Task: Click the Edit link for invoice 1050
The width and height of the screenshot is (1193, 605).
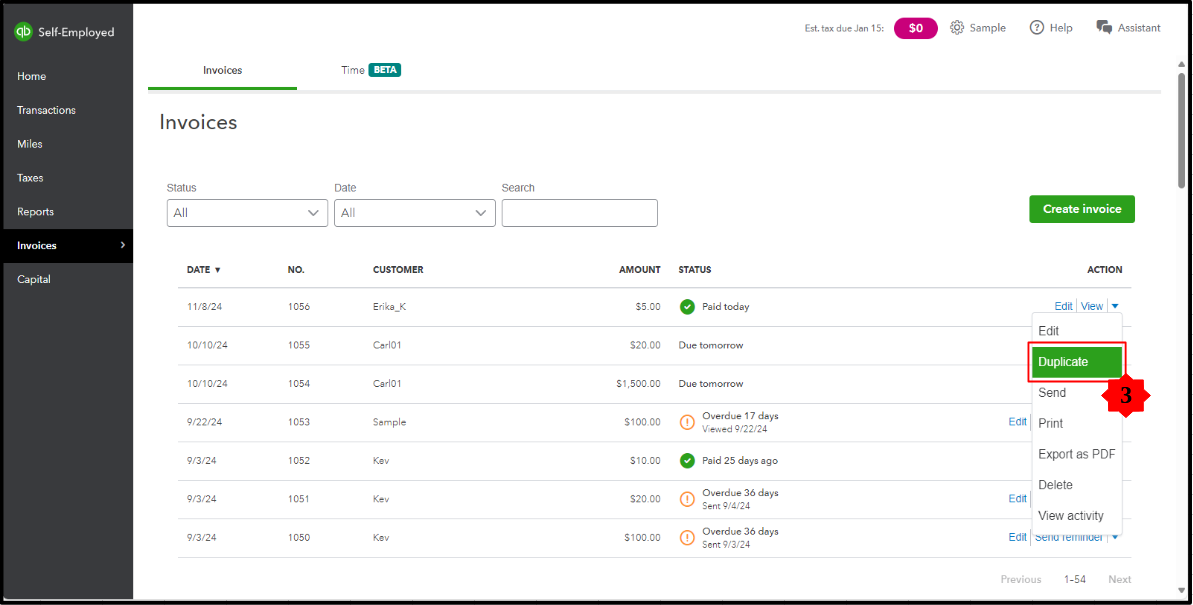Action: click(x=1017, y=537)
